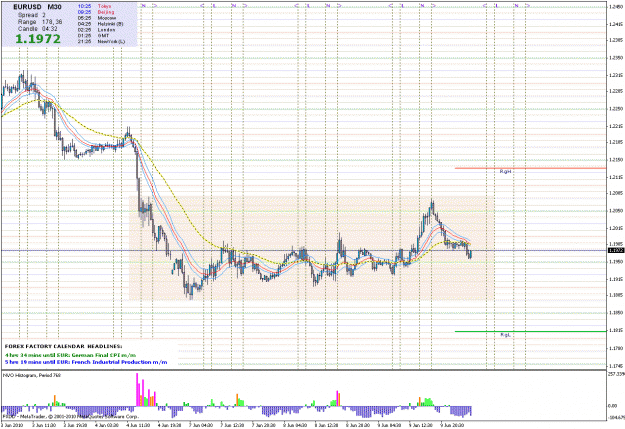The image size is (625, 429).
Task: Click the 4 Jun 11:30 time label
Action: pyautogui.click(x=139, y=425)
